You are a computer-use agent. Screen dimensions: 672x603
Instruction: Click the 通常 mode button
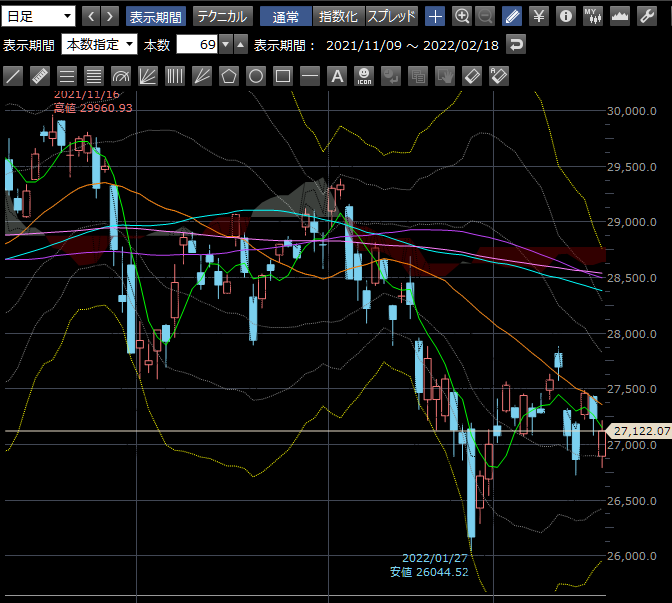tap(285, 16)
